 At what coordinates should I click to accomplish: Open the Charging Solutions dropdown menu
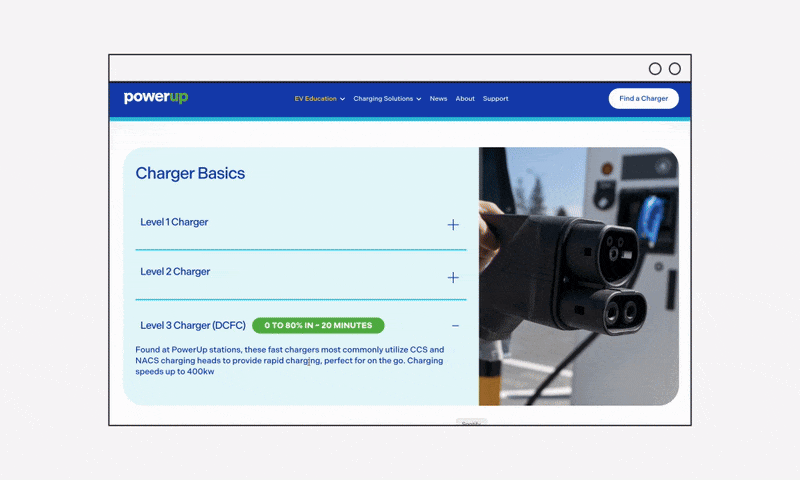click(x=382, y=99)
